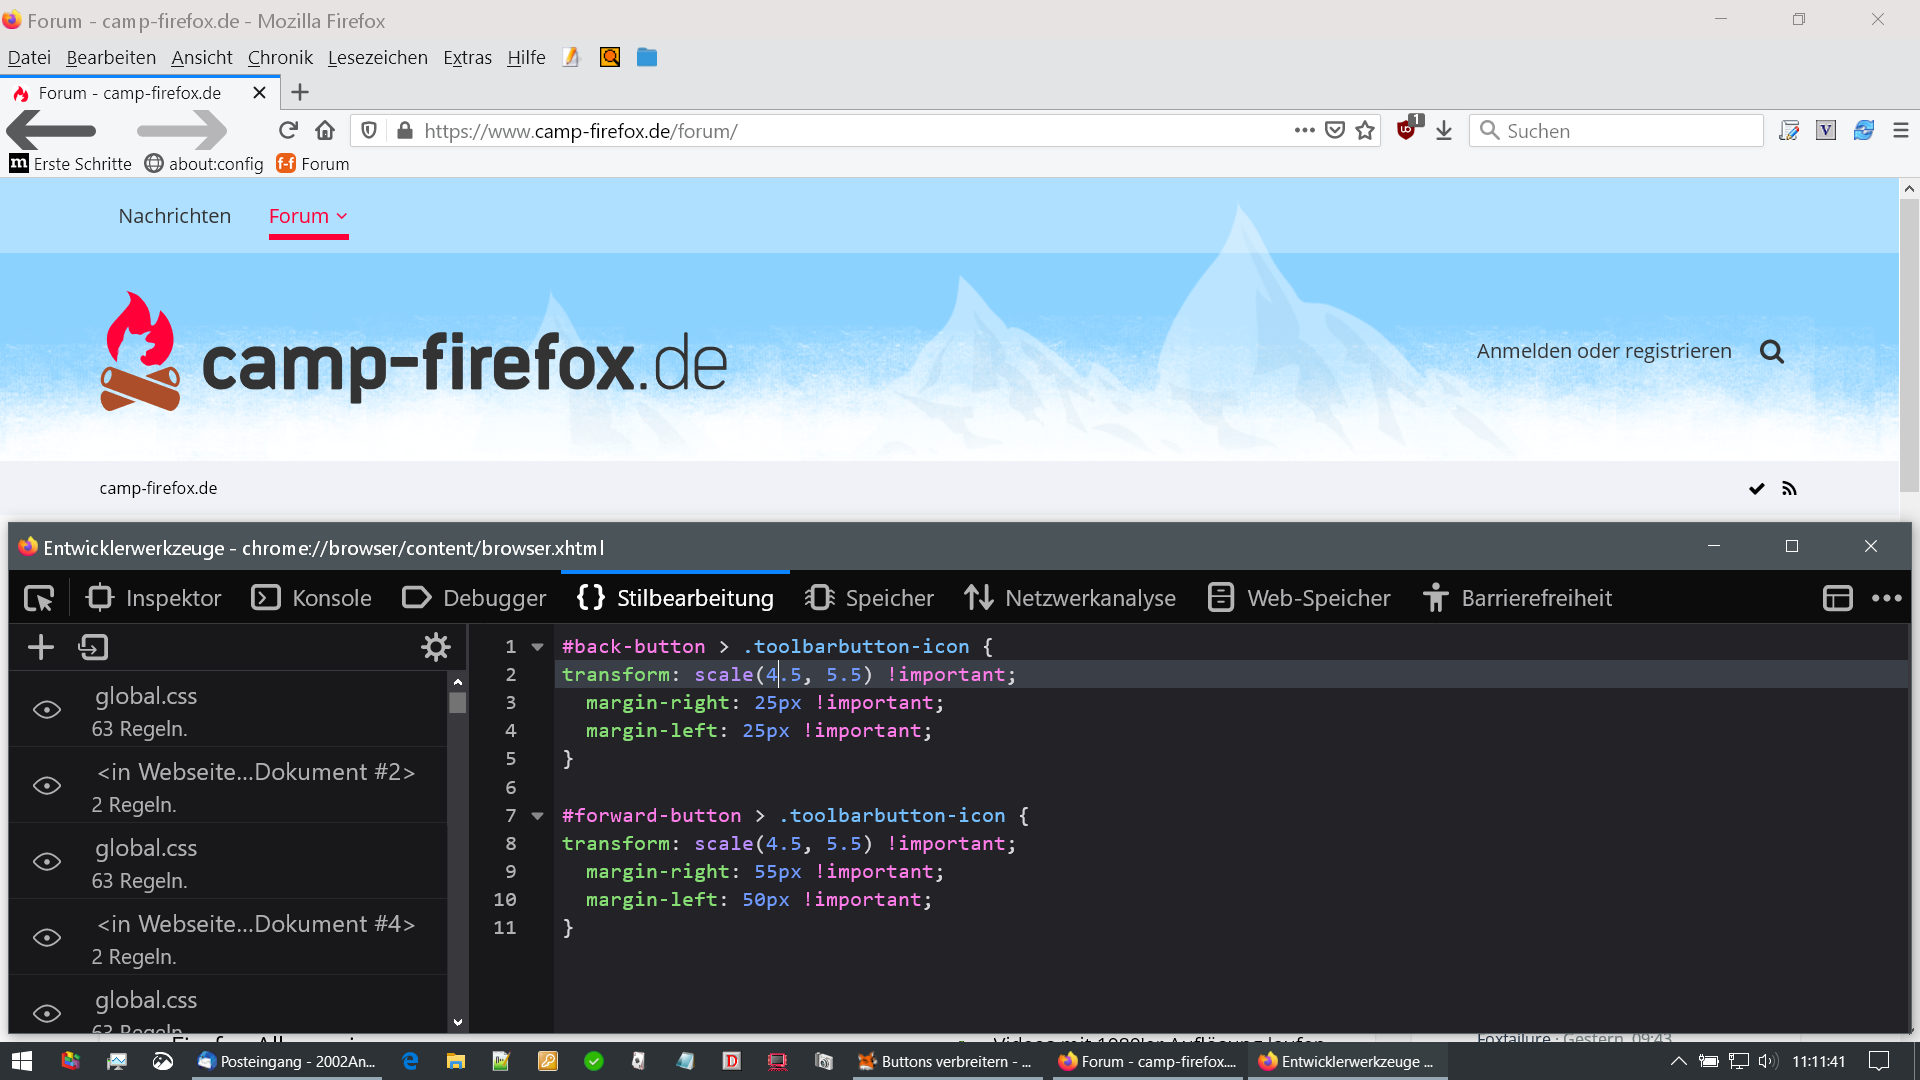Switch to the Inspektor tab
Viewport: 1920px width, 1080px height.
[x=155, y=598]
